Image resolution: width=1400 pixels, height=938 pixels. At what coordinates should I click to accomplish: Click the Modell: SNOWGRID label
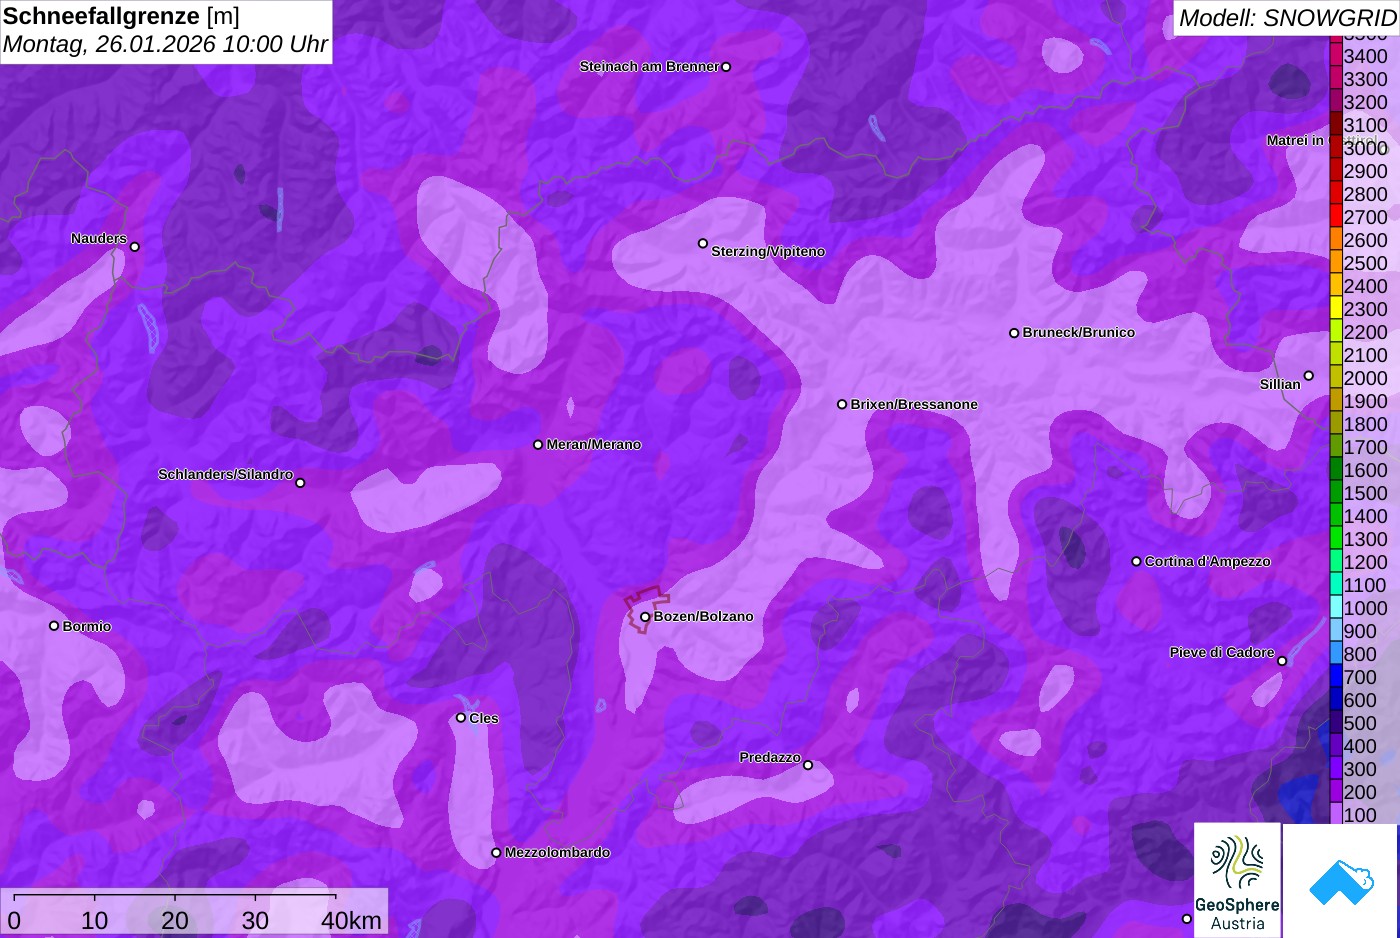tap(1287, 18)
